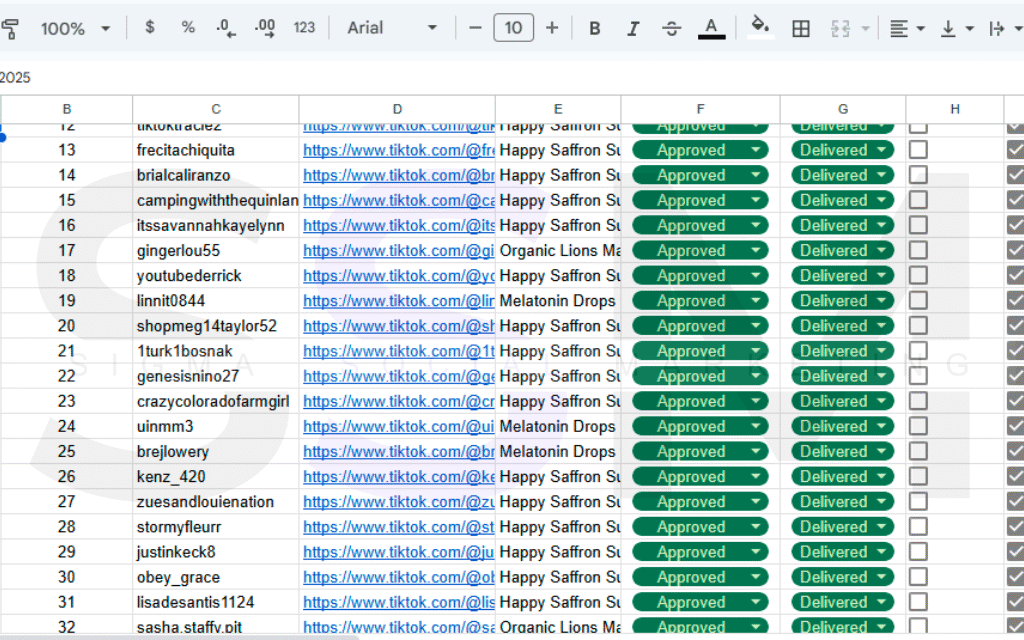Screen dimensions: 1024x640
Task: Select column F header
Action: click(x=700, y=109)
